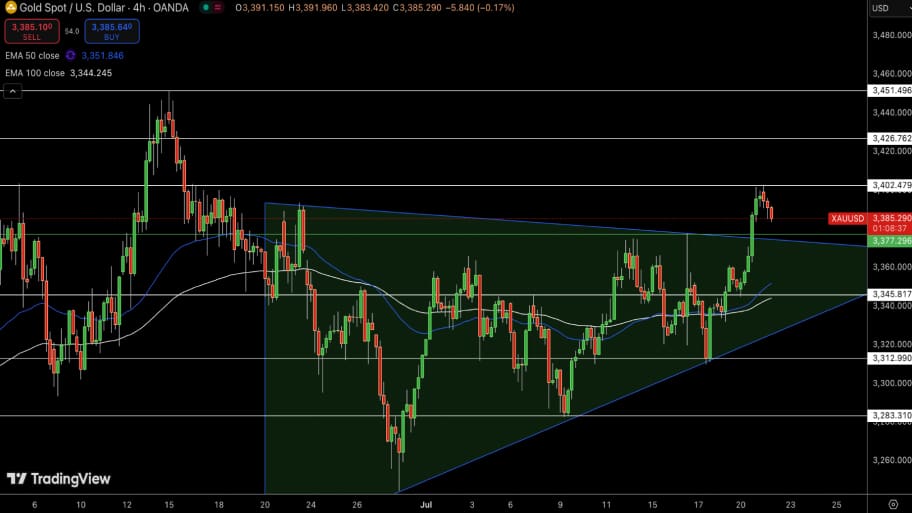Click the 3,300.000 price scale label
The width and height of the screenshot is (912, 513).
892,383
